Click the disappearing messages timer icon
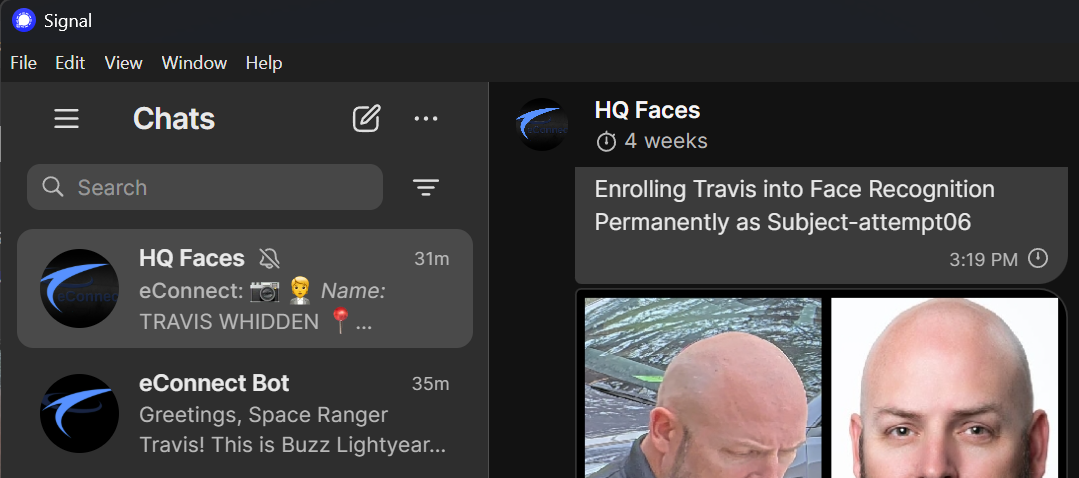Screen dimensions: 1079x478 click(x=606, y=142)
